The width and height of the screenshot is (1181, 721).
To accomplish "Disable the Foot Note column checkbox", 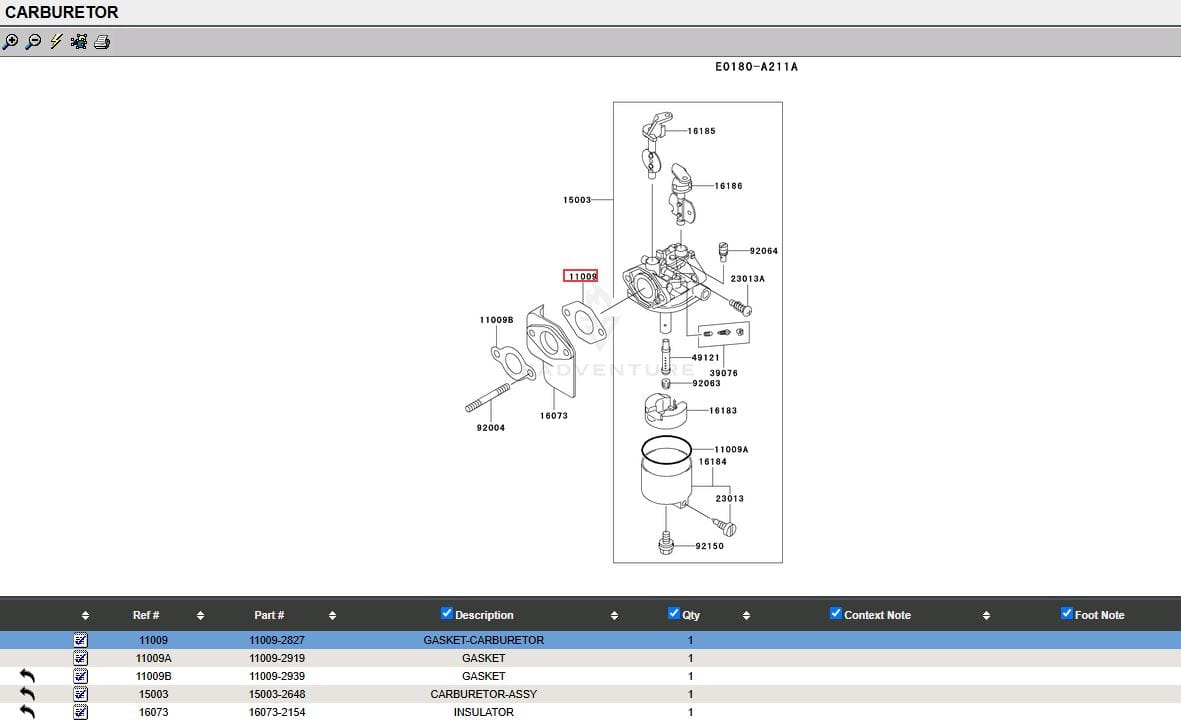I will click(x=1067, y=614).
